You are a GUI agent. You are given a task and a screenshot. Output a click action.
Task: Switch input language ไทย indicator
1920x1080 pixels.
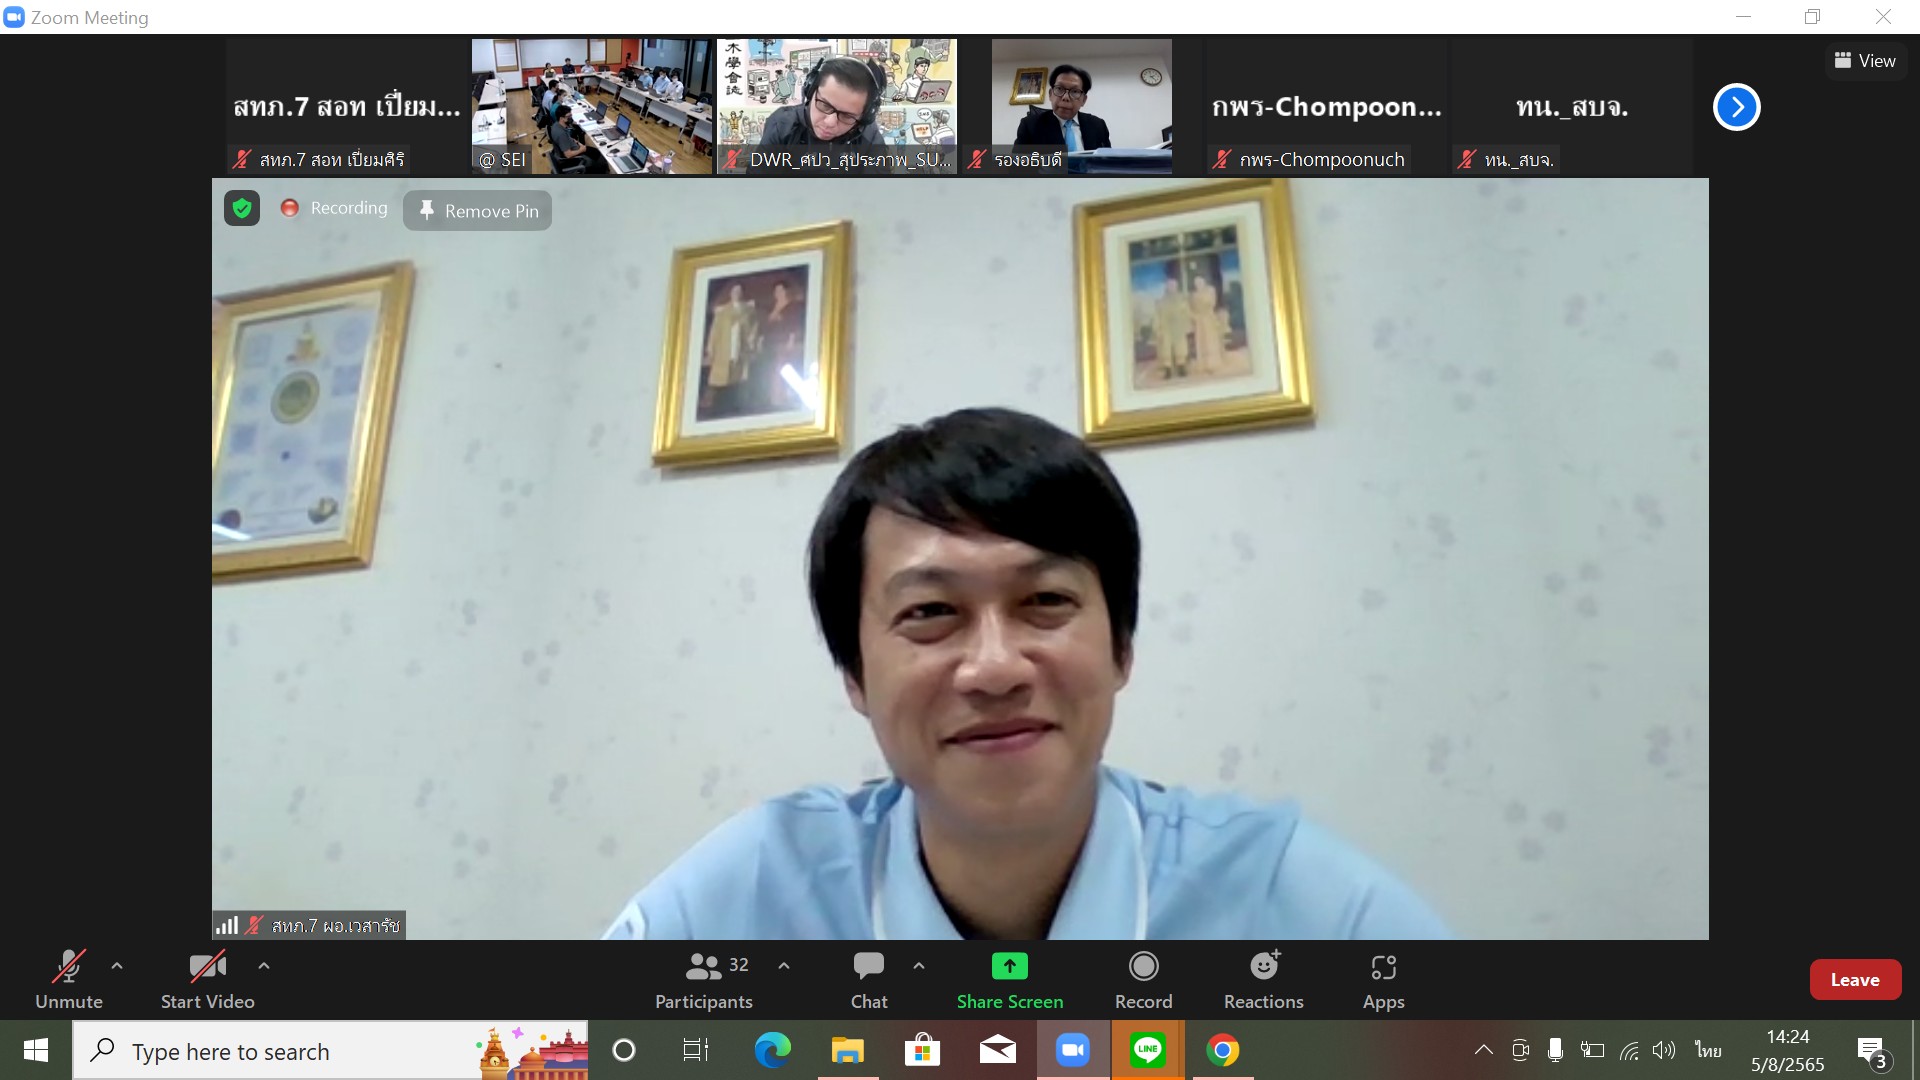pyautogui.click(x=1708, y=1050)
